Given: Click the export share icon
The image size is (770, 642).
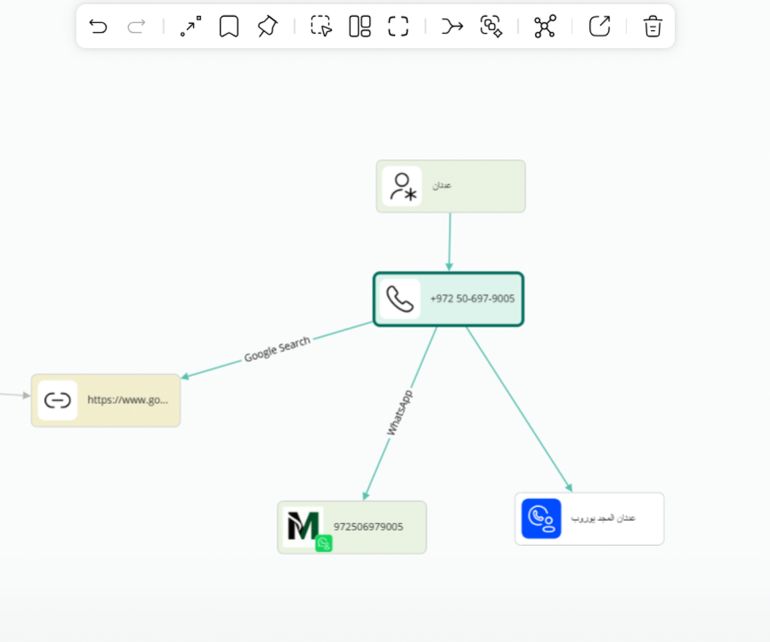Looking at the screenshot, I should pyautogui.click(x=599, y=27).
